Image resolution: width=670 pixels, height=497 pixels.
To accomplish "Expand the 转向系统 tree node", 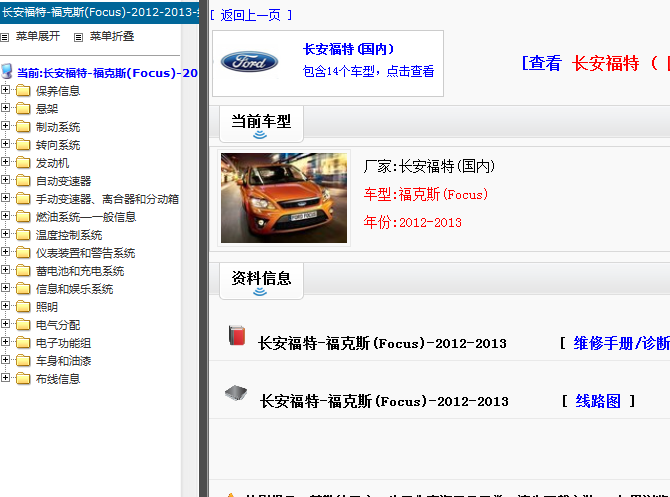I will (5, 144).
